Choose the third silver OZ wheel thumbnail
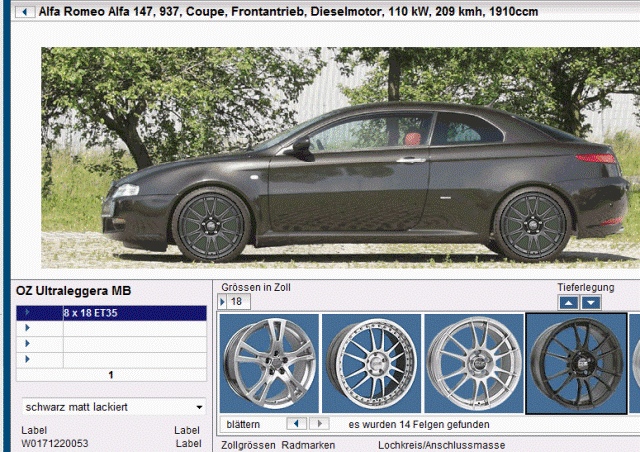Viewport: 640px width, 452px height. [x=473, y=362]
